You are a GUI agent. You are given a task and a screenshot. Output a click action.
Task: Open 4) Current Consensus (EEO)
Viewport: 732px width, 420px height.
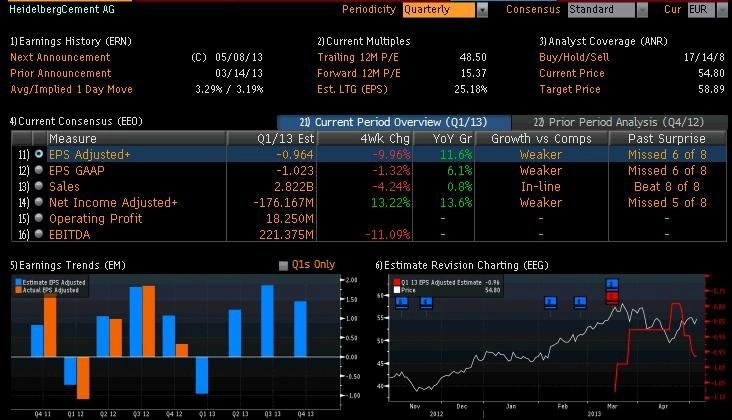tap(76, 121)
